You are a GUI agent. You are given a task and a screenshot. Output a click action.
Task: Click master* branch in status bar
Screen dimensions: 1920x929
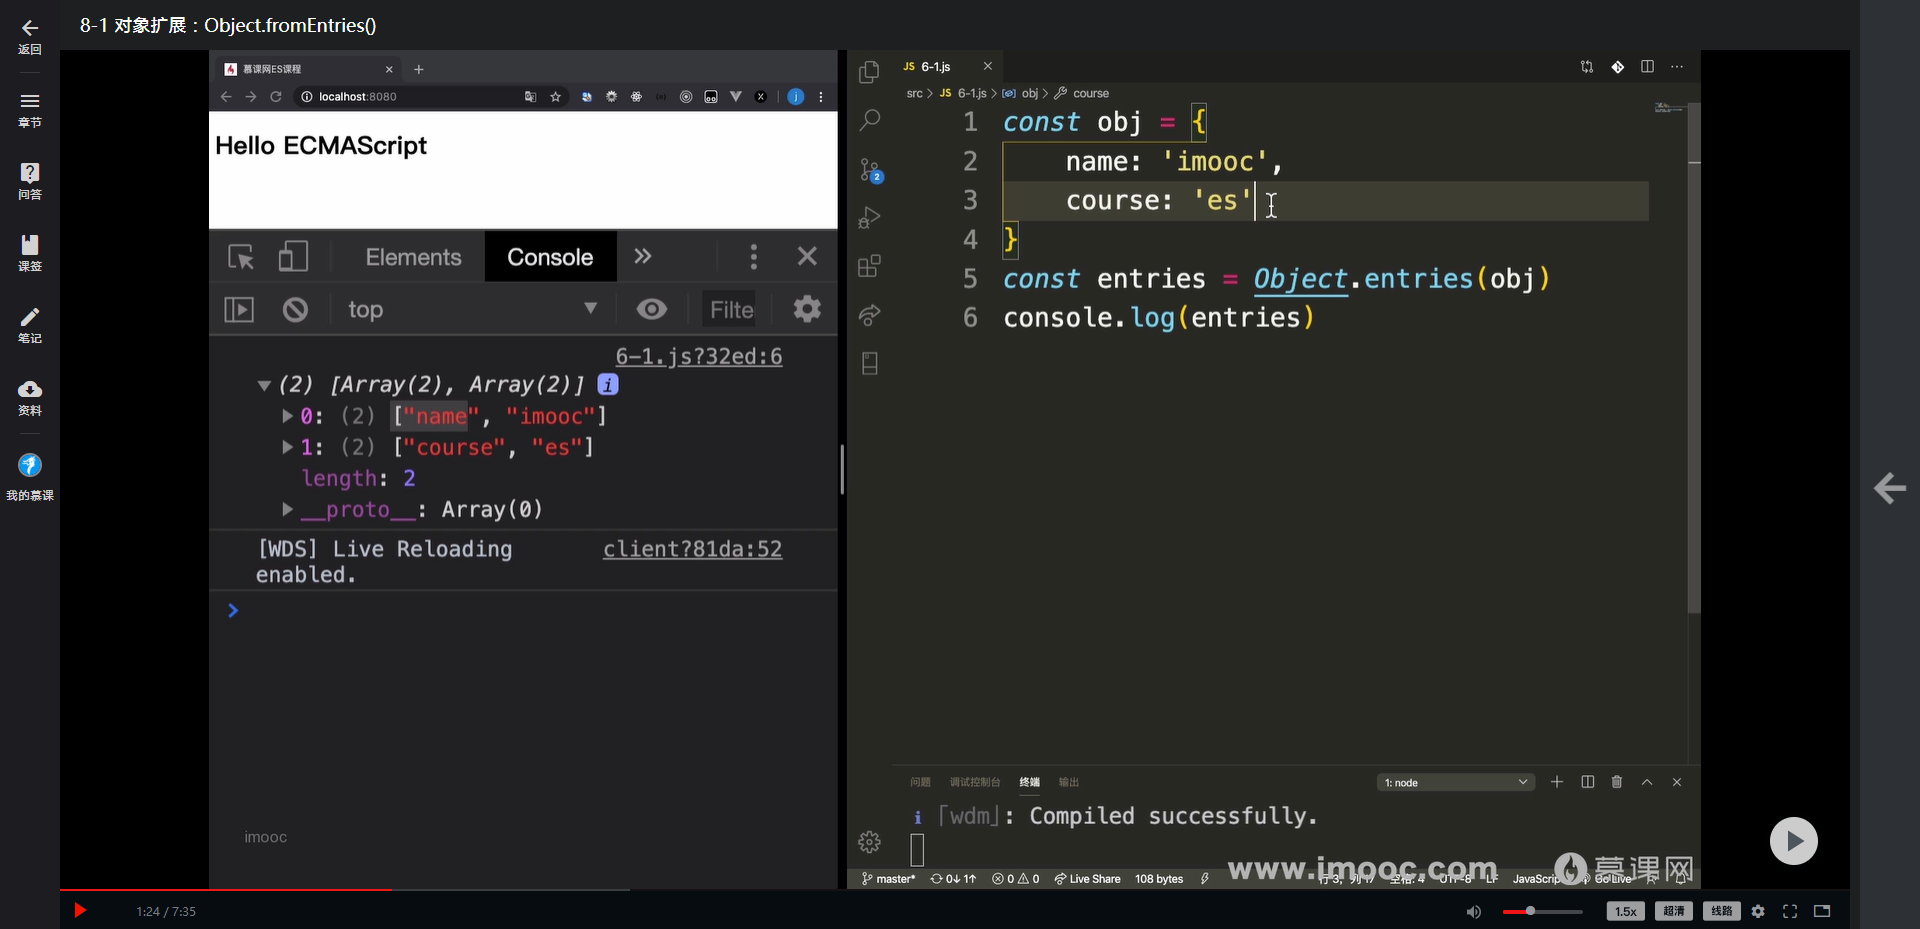click(x=889, y=879)
